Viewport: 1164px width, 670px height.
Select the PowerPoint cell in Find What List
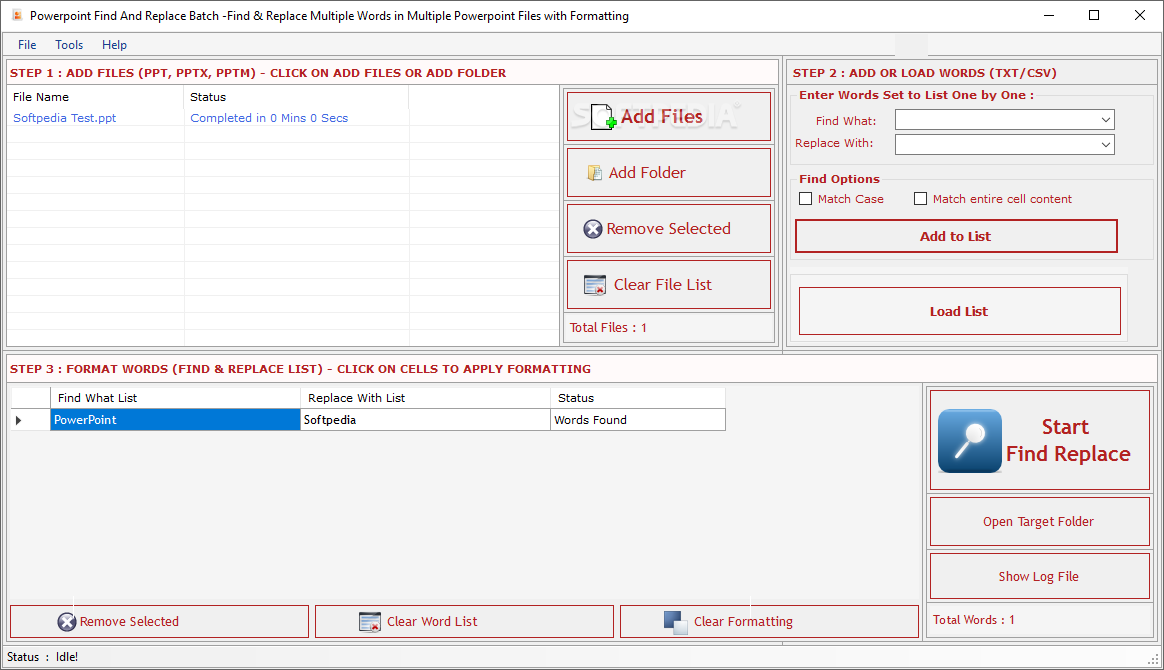[175, 420]
